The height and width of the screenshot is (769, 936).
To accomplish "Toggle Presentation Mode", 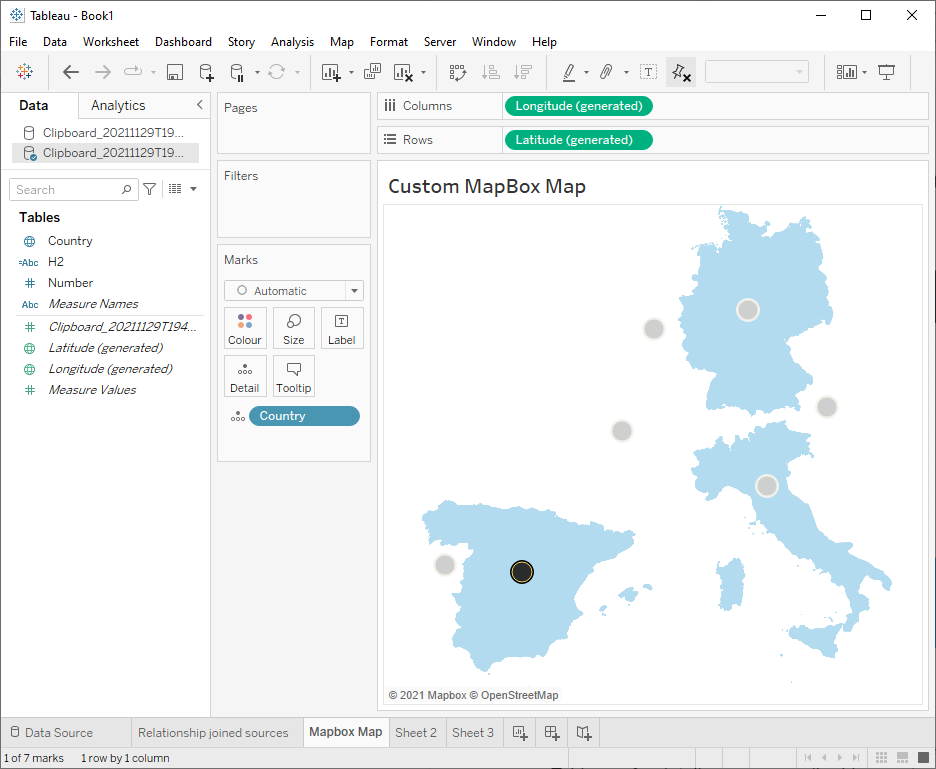I will click(x=886, y=72).
